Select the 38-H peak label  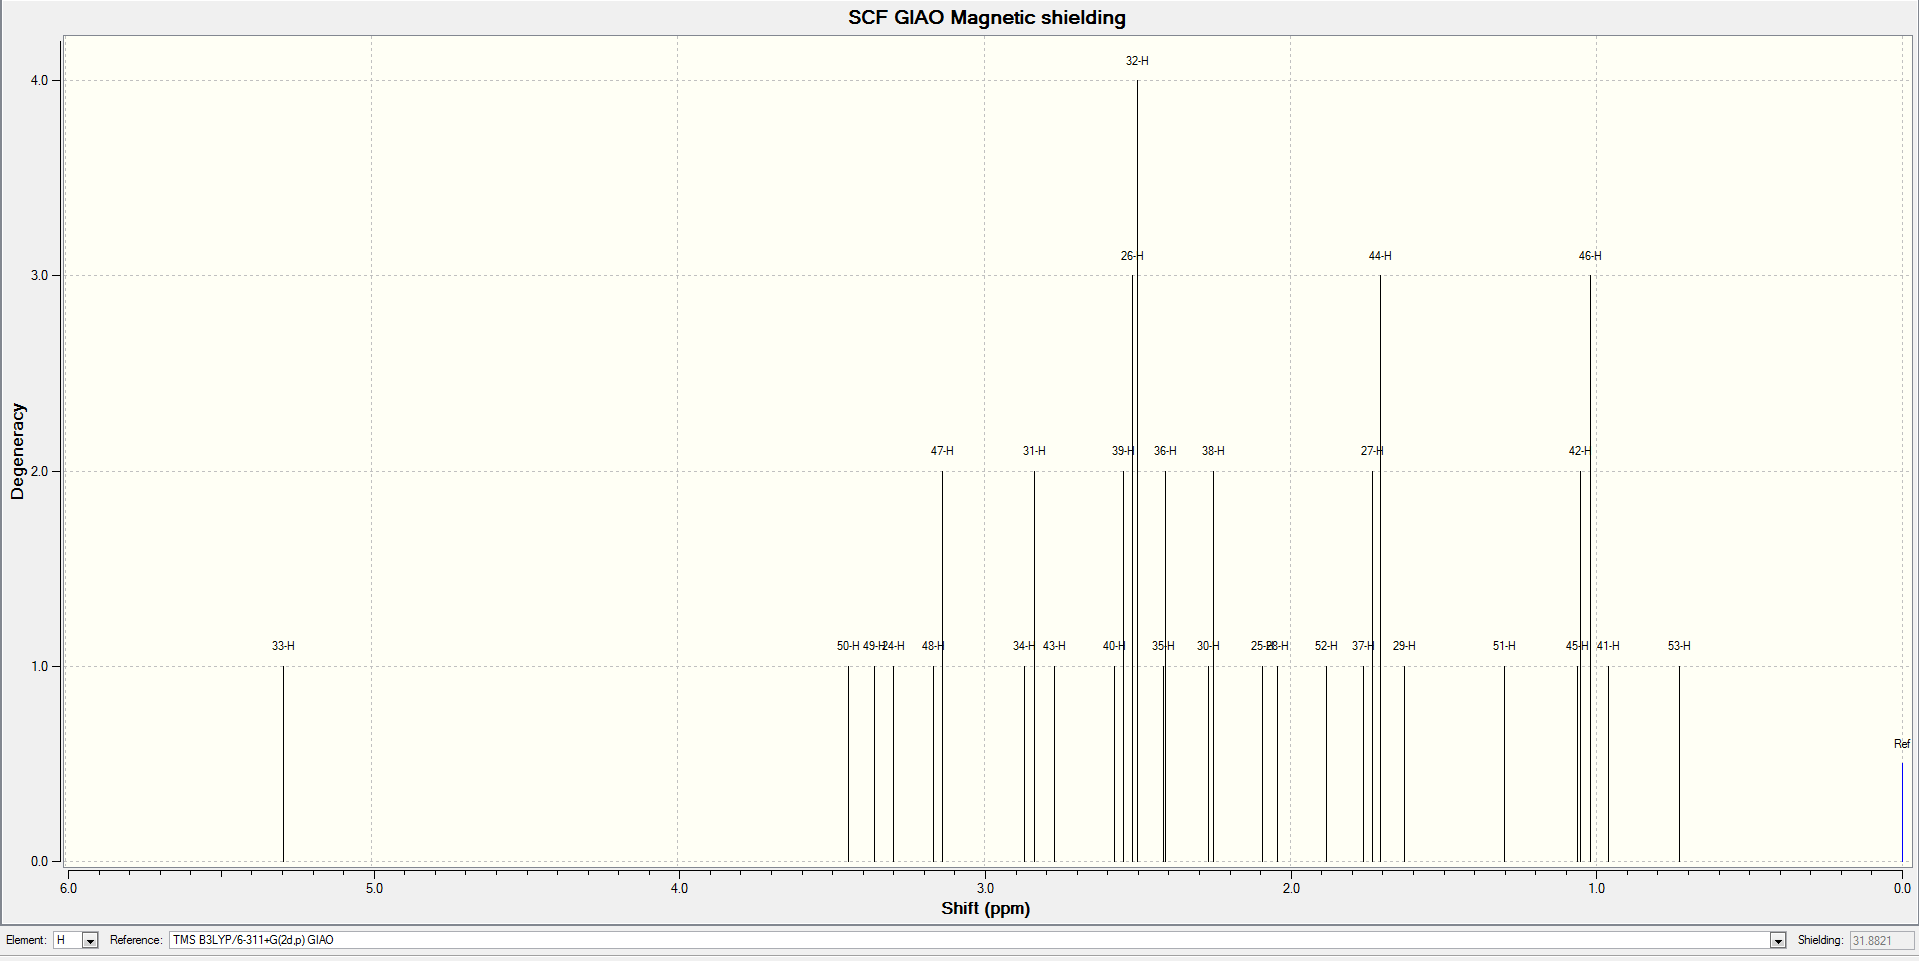click(x=1213, y=451)
